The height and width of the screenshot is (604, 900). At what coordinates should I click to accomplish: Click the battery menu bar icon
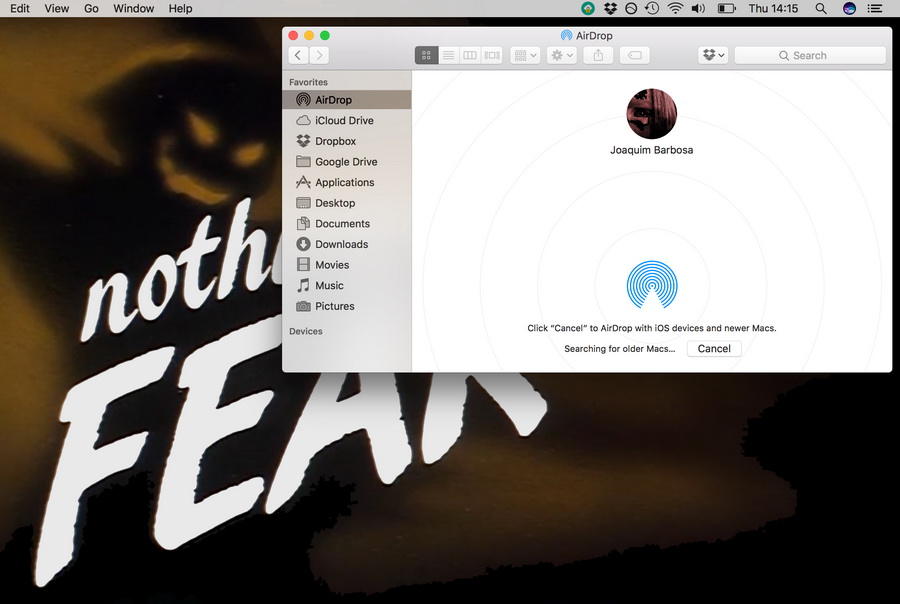[727, 9]
